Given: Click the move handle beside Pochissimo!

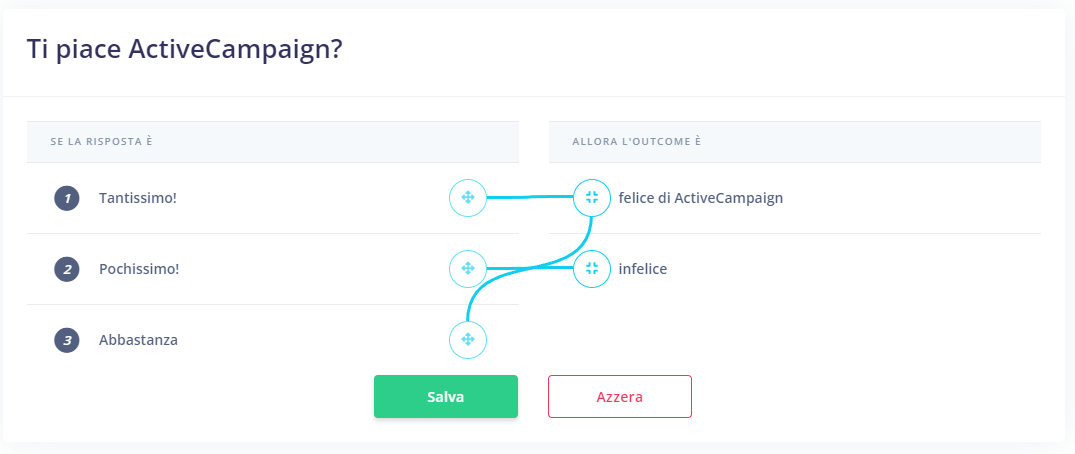Looking at the screenshot, I should pyautogui.click(x=468, y=269).
